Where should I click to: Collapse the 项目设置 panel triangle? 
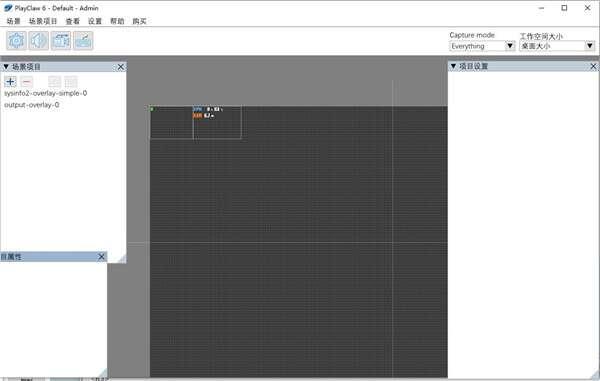(x=453, y=66)
